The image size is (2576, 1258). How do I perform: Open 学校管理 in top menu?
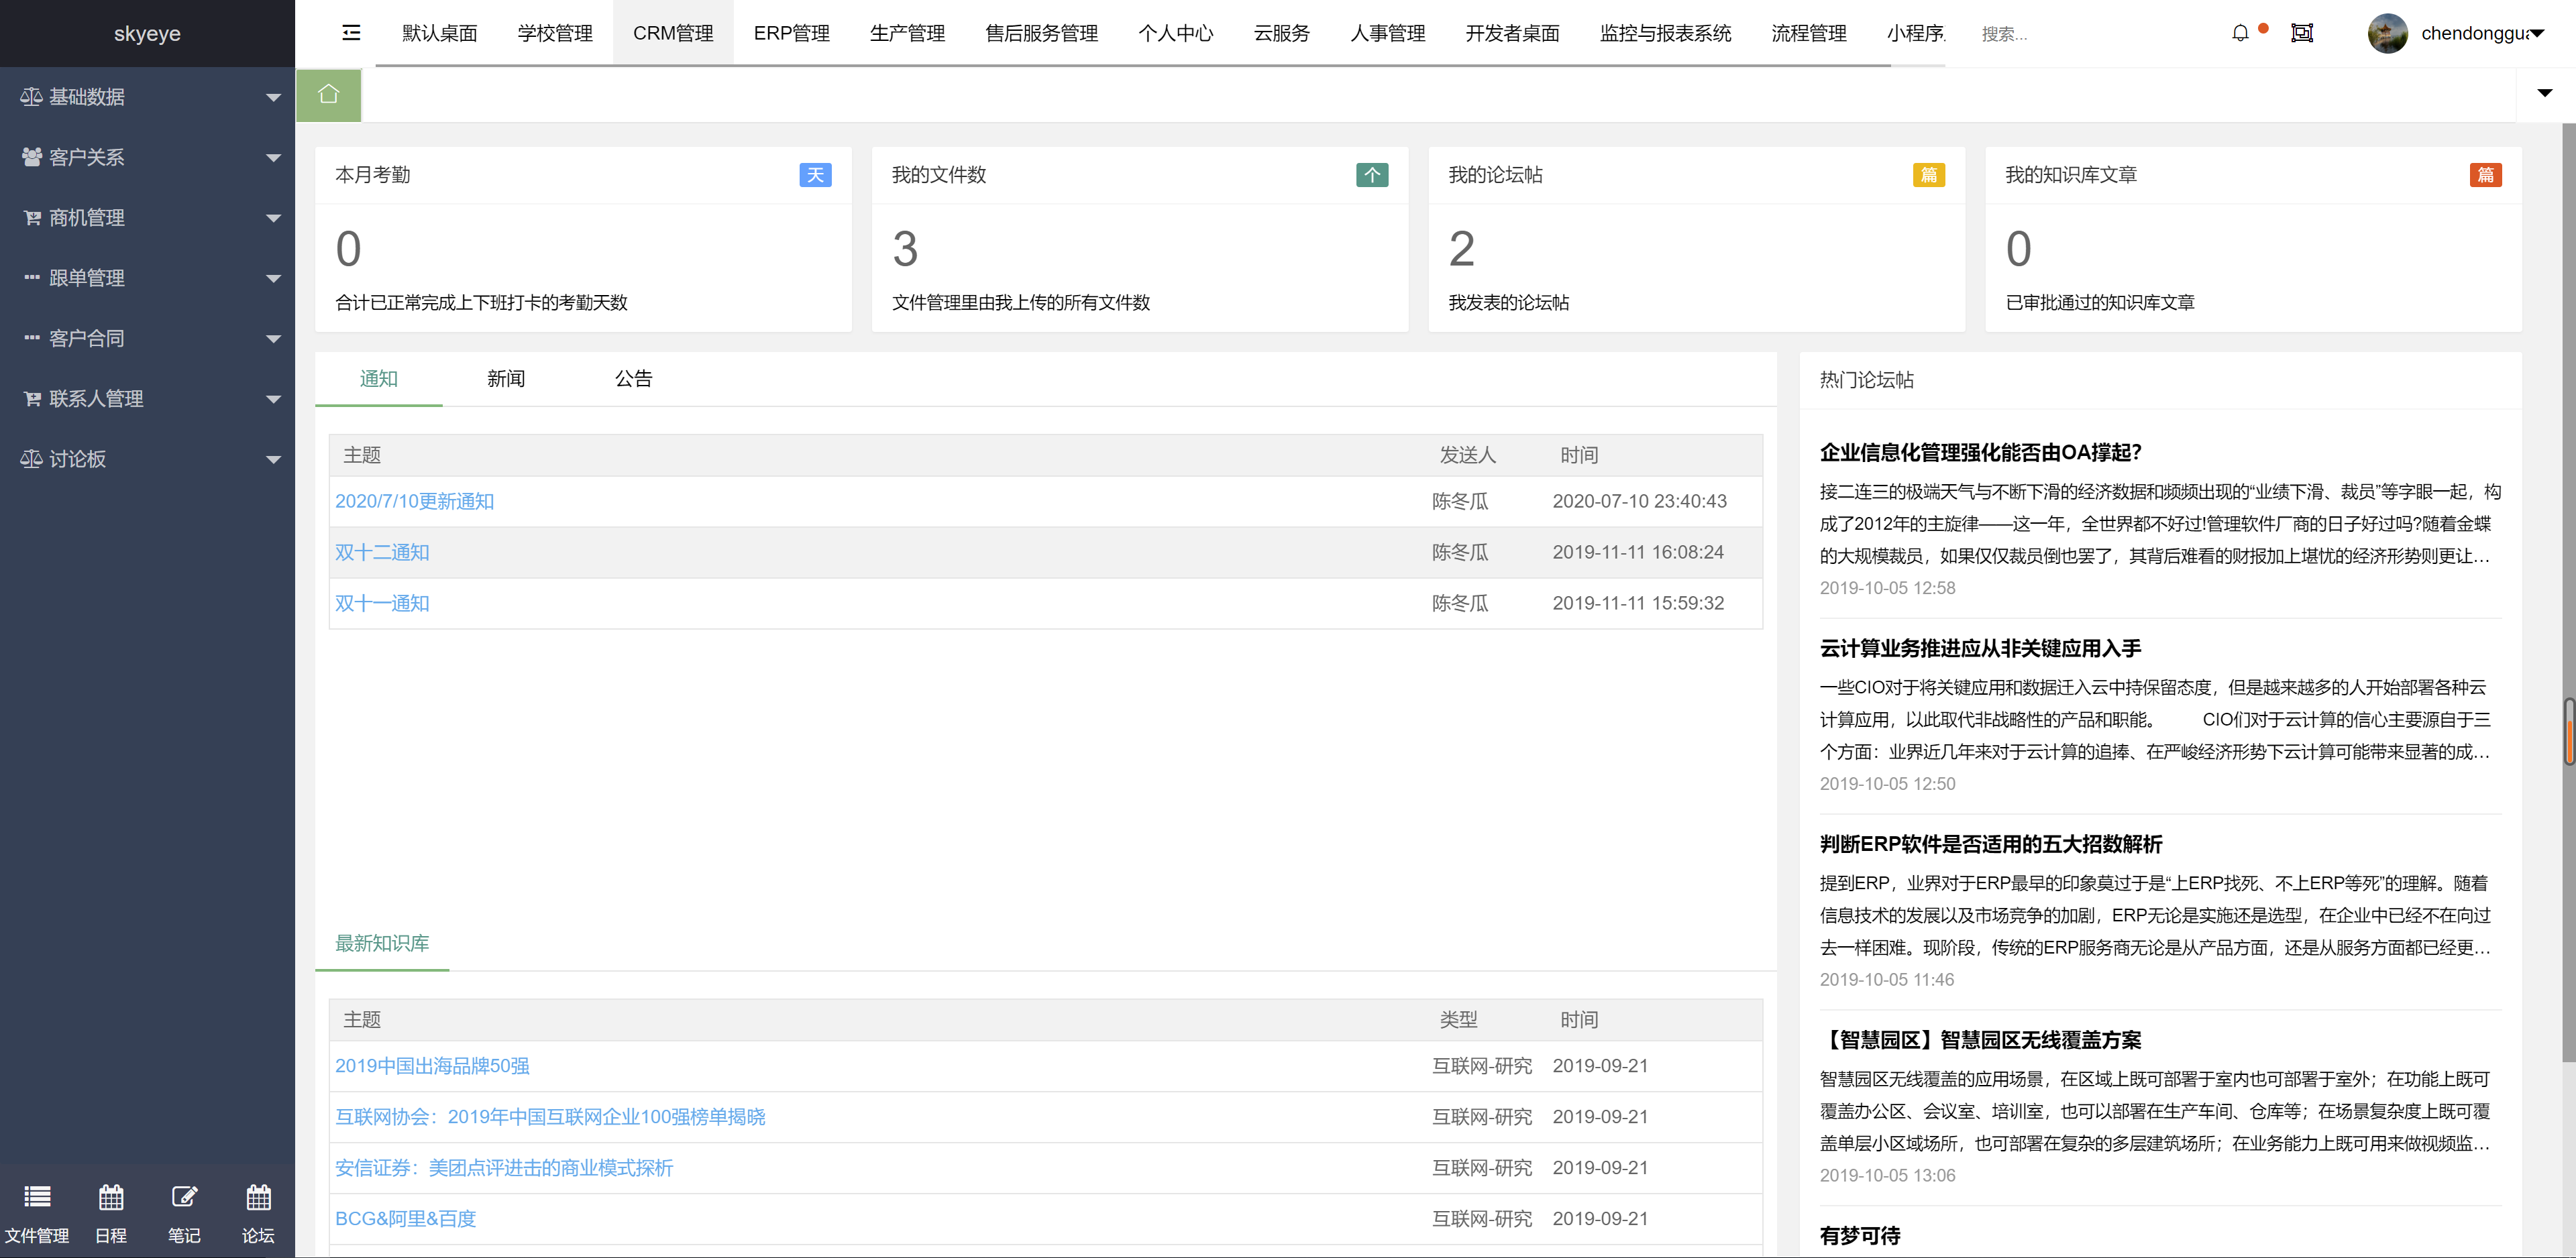[x=555, y=33]
